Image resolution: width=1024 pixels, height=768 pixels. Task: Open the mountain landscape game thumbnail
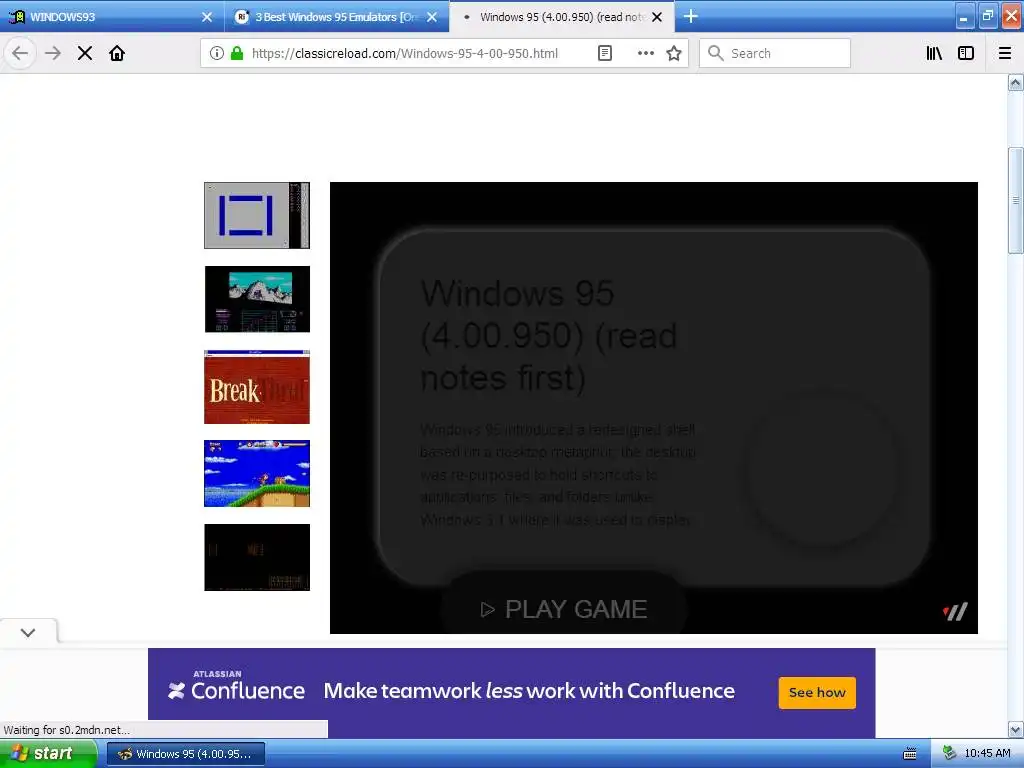tap(257, 299)
